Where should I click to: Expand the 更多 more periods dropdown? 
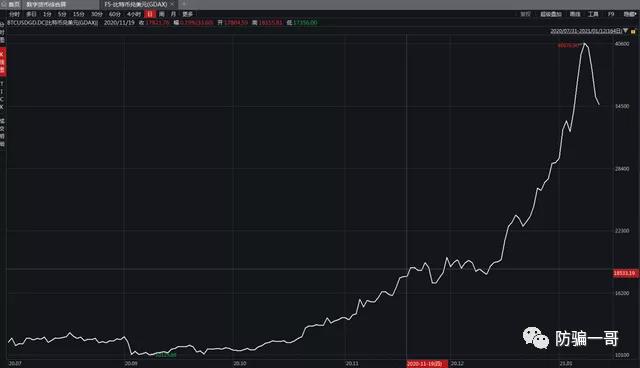point(187,14)
